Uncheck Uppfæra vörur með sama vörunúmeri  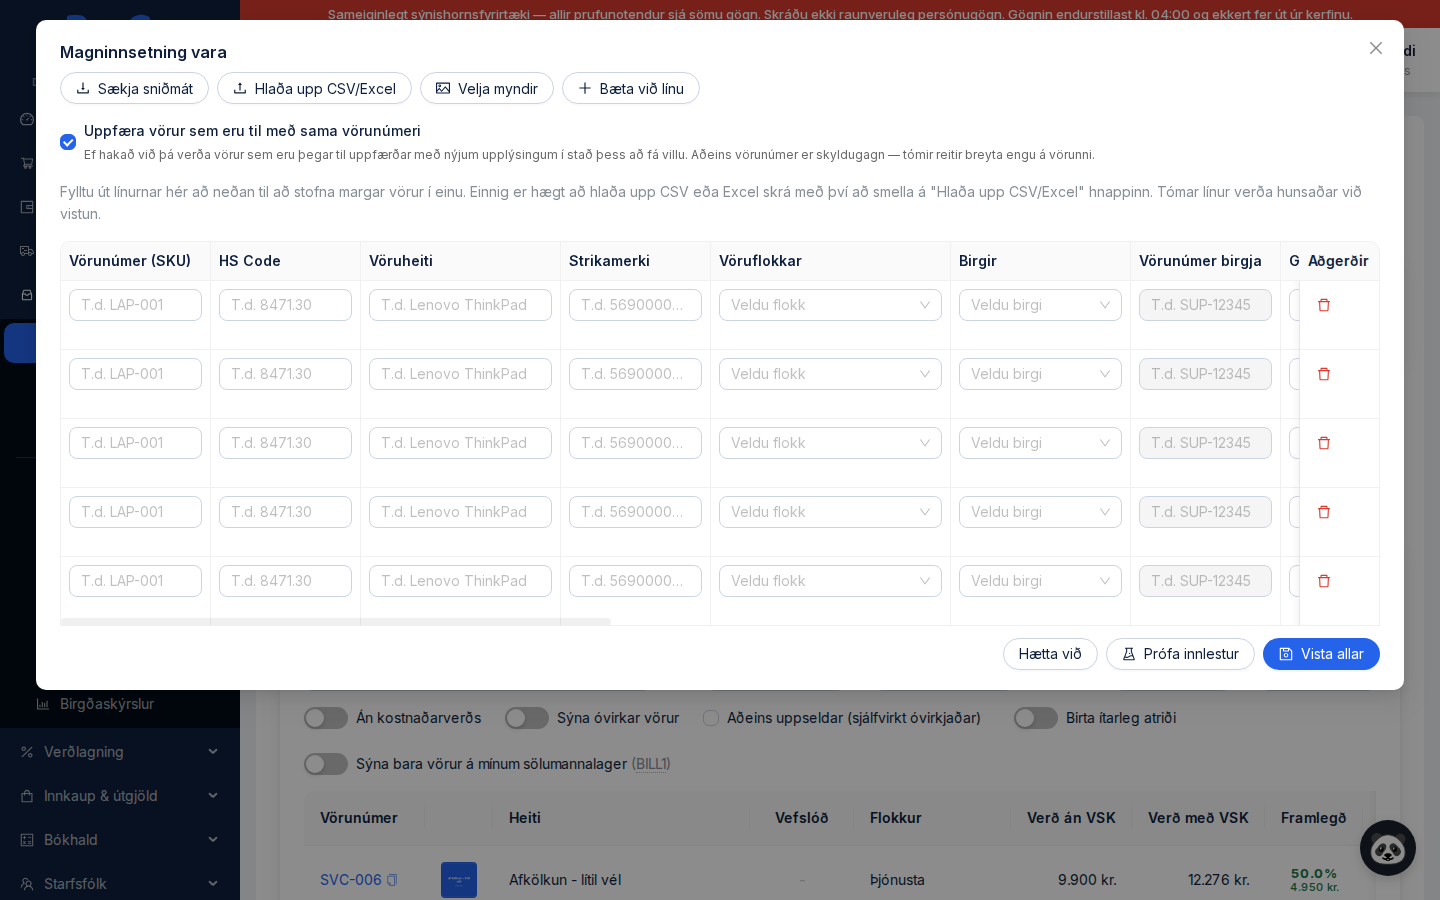click(x=68, y=142)
